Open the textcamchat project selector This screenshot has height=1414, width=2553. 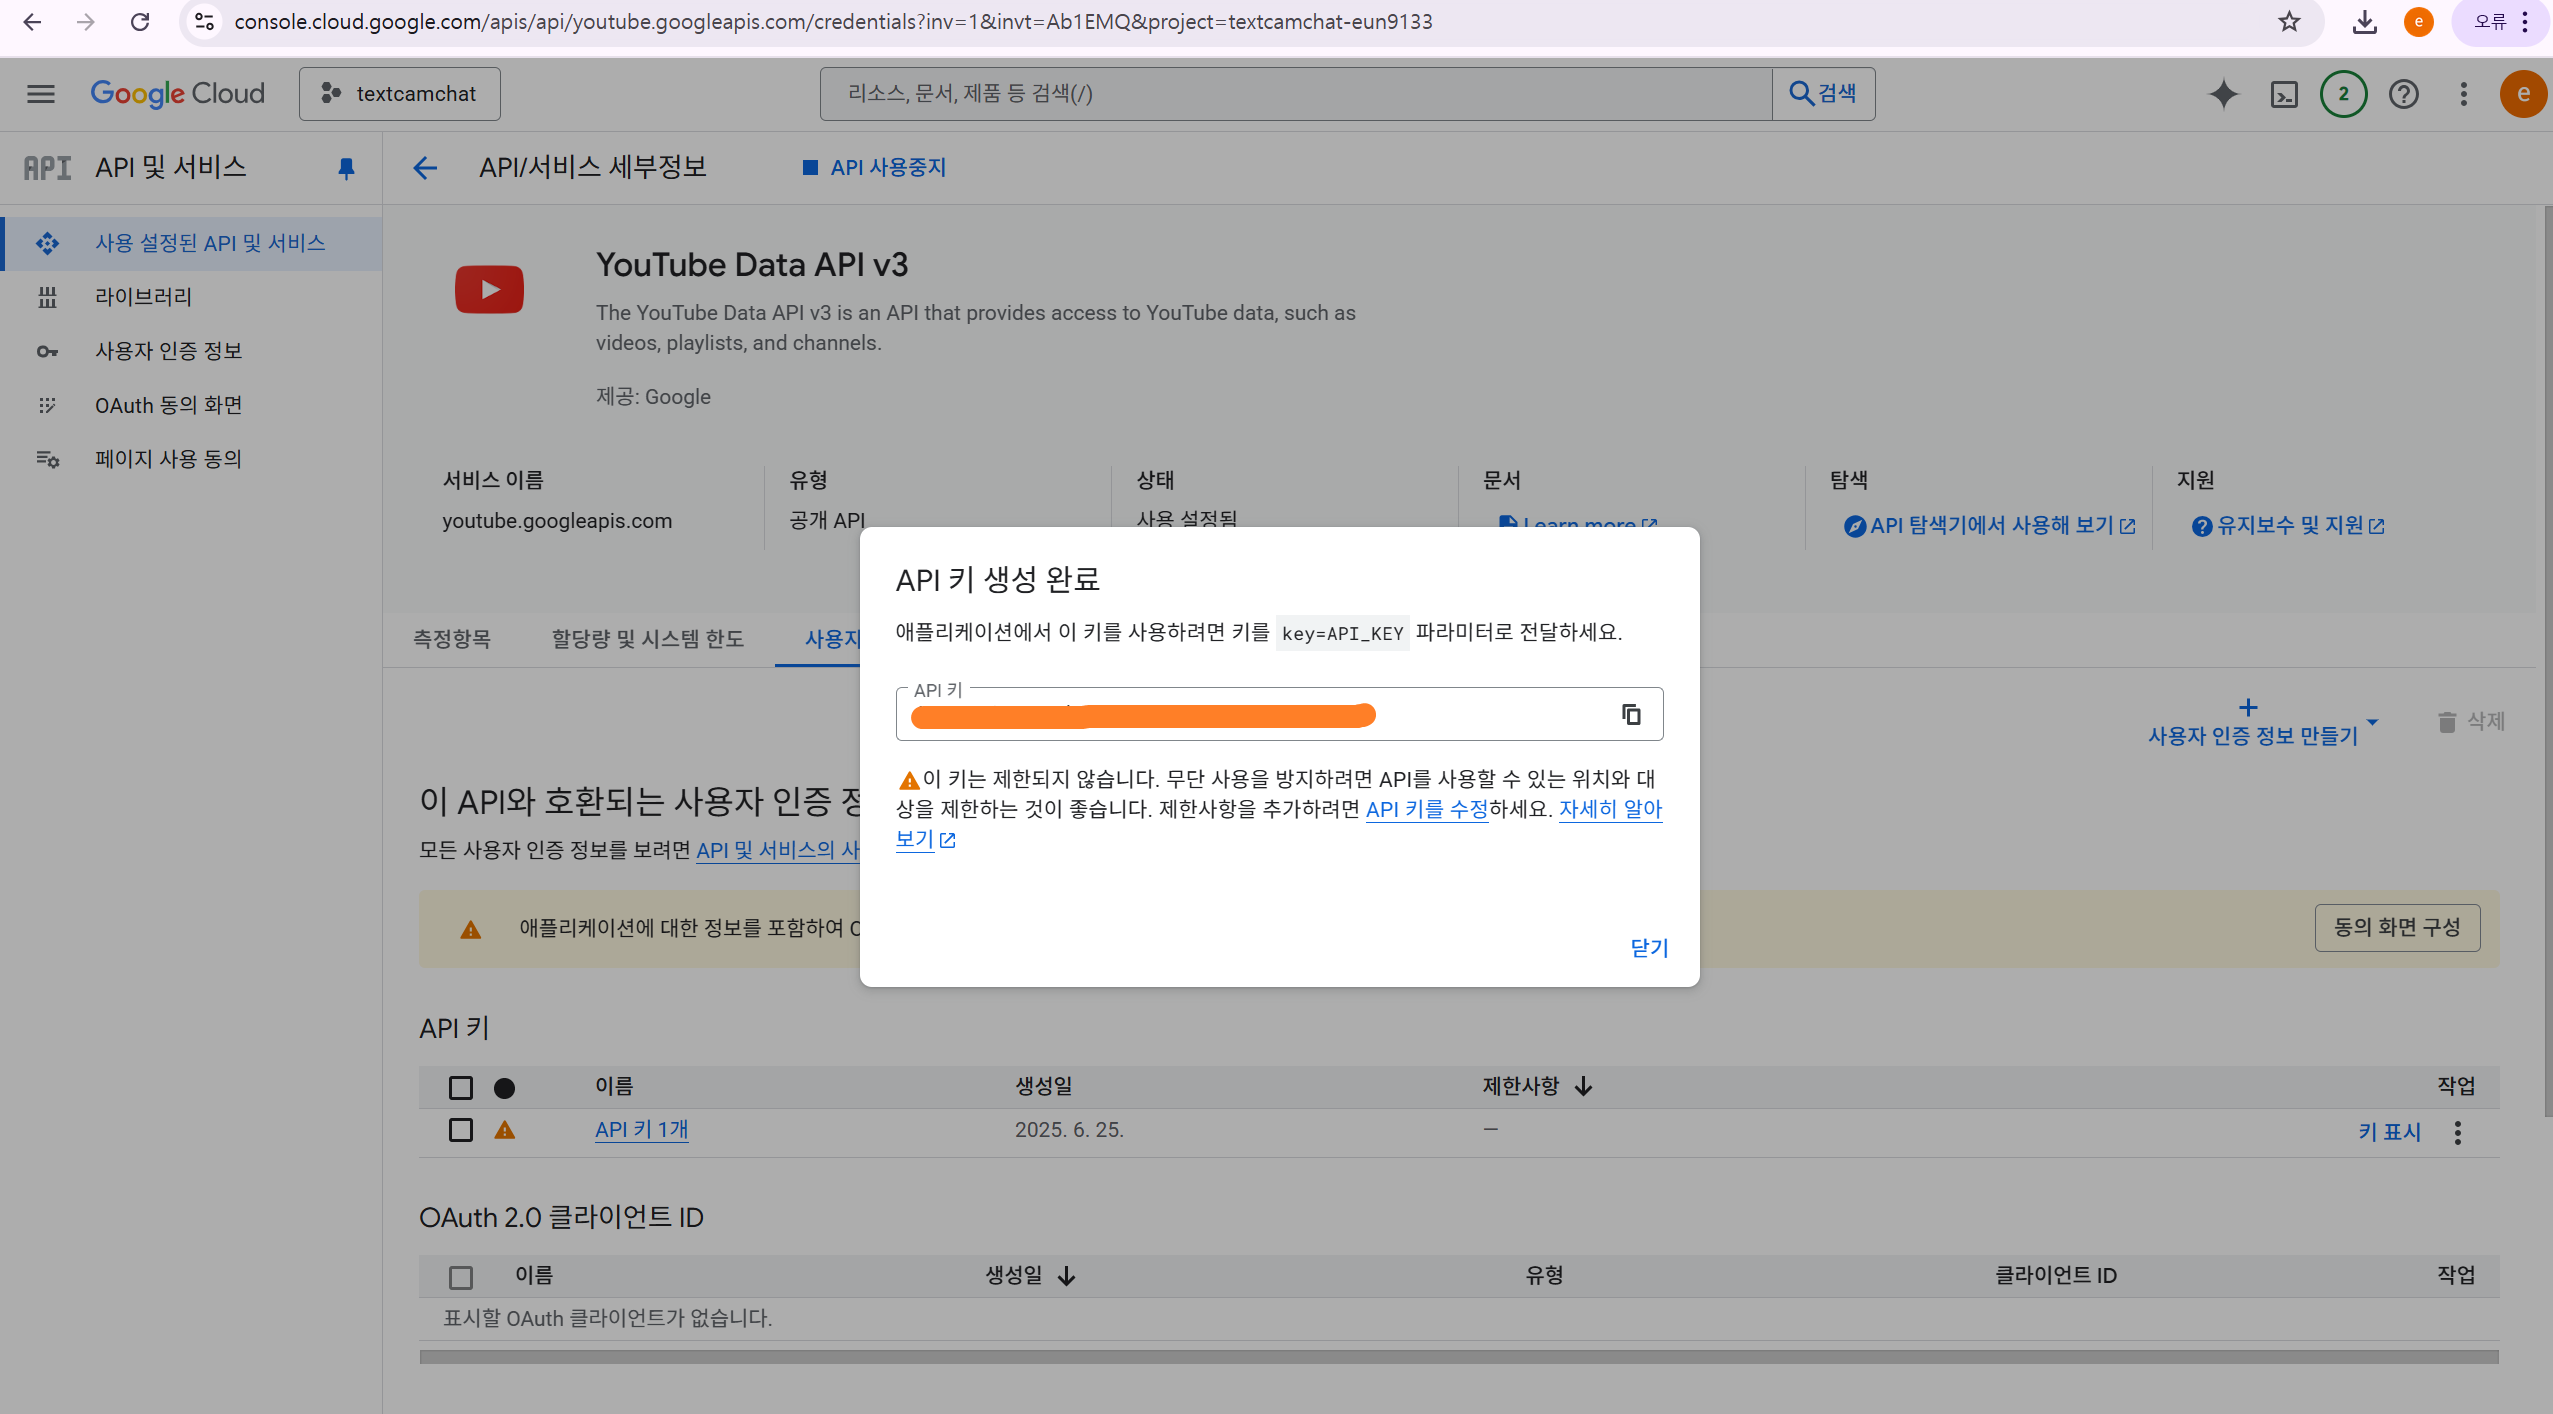399,94
